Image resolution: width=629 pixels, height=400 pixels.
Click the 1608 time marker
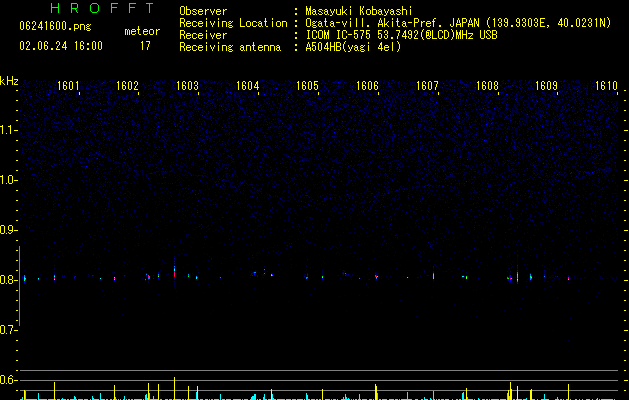487,86
